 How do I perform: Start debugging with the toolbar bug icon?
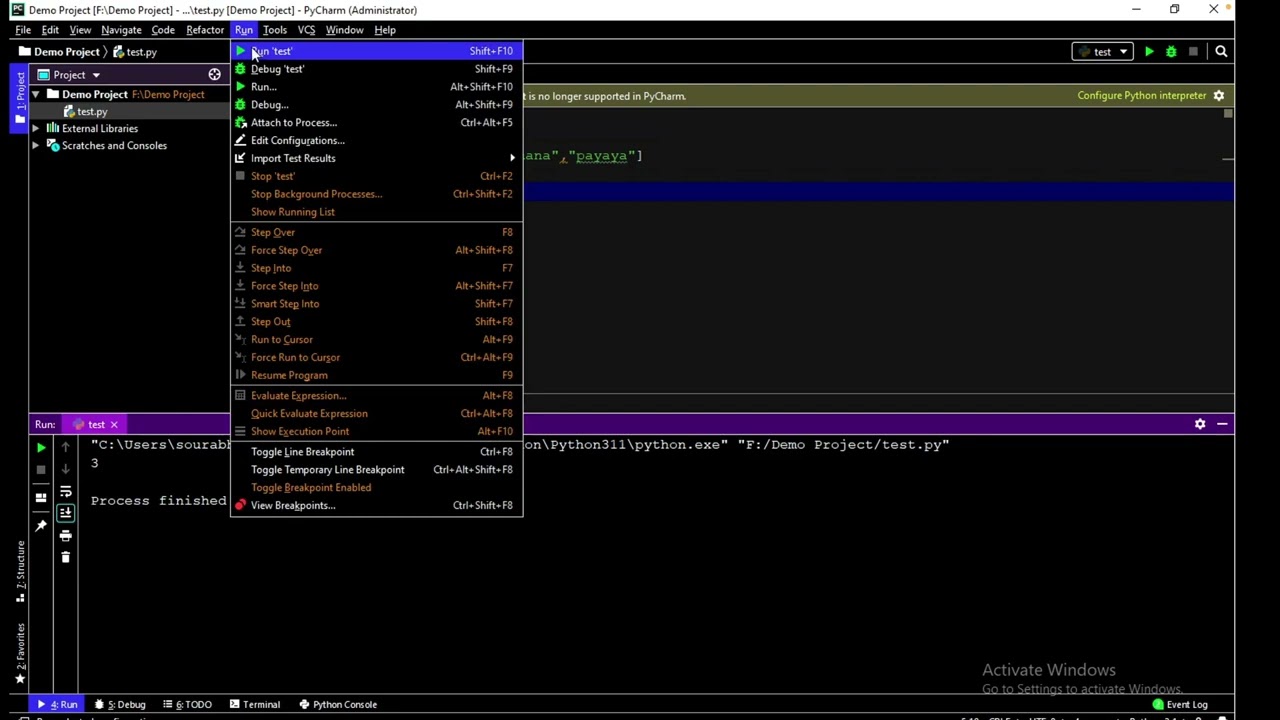(x=1171, y=52)
